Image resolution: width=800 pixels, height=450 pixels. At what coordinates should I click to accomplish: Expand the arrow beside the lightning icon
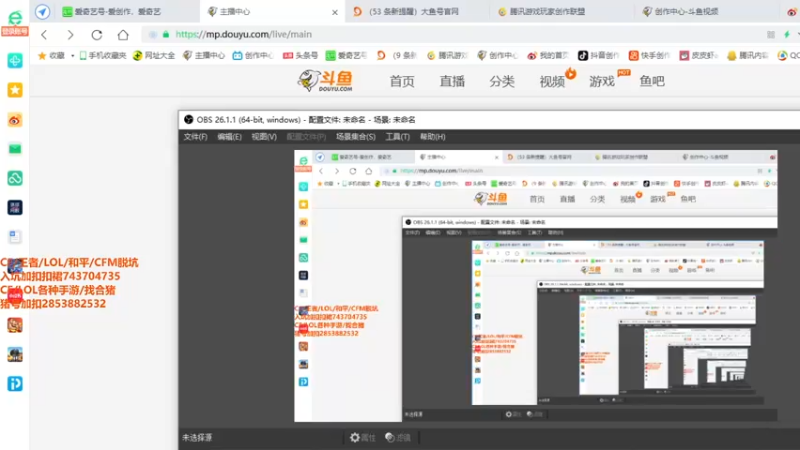coord(797,35)
